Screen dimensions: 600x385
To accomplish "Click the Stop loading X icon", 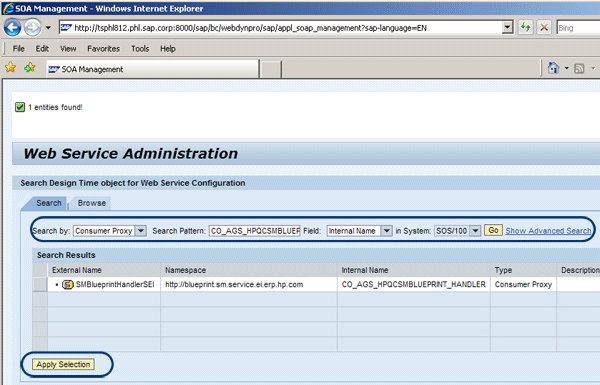I will point(544,28).
